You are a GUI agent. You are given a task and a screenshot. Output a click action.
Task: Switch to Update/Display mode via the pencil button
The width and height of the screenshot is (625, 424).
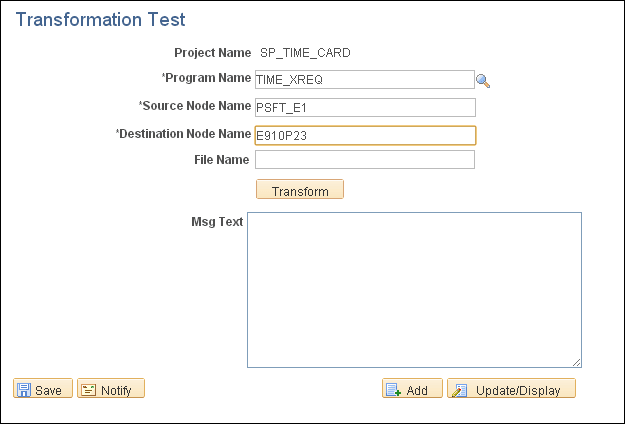511,389
